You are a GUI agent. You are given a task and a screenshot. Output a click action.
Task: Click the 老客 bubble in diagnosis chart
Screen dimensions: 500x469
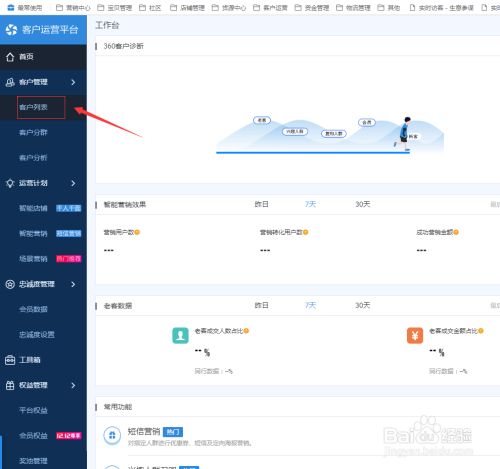coord(262,120)
